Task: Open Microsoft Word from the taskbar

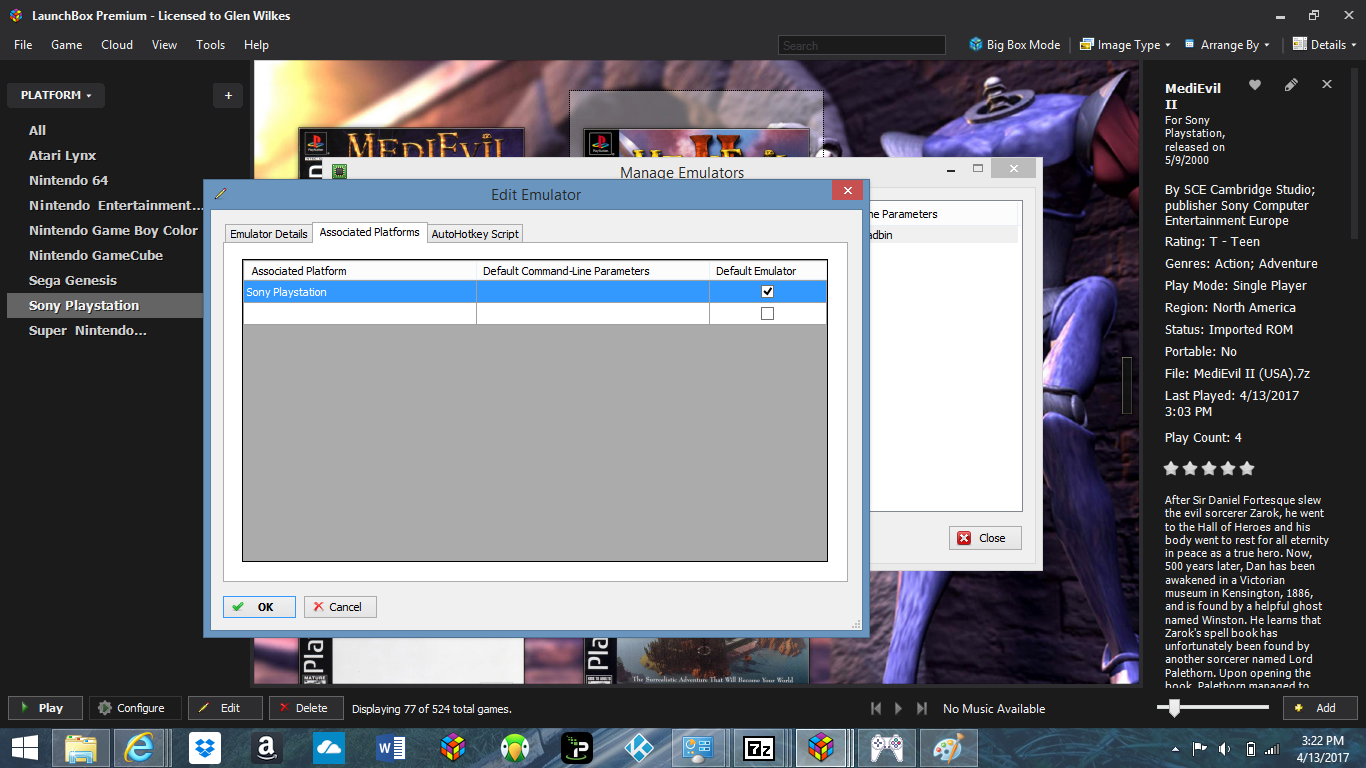Action: [x=390, y=747]
